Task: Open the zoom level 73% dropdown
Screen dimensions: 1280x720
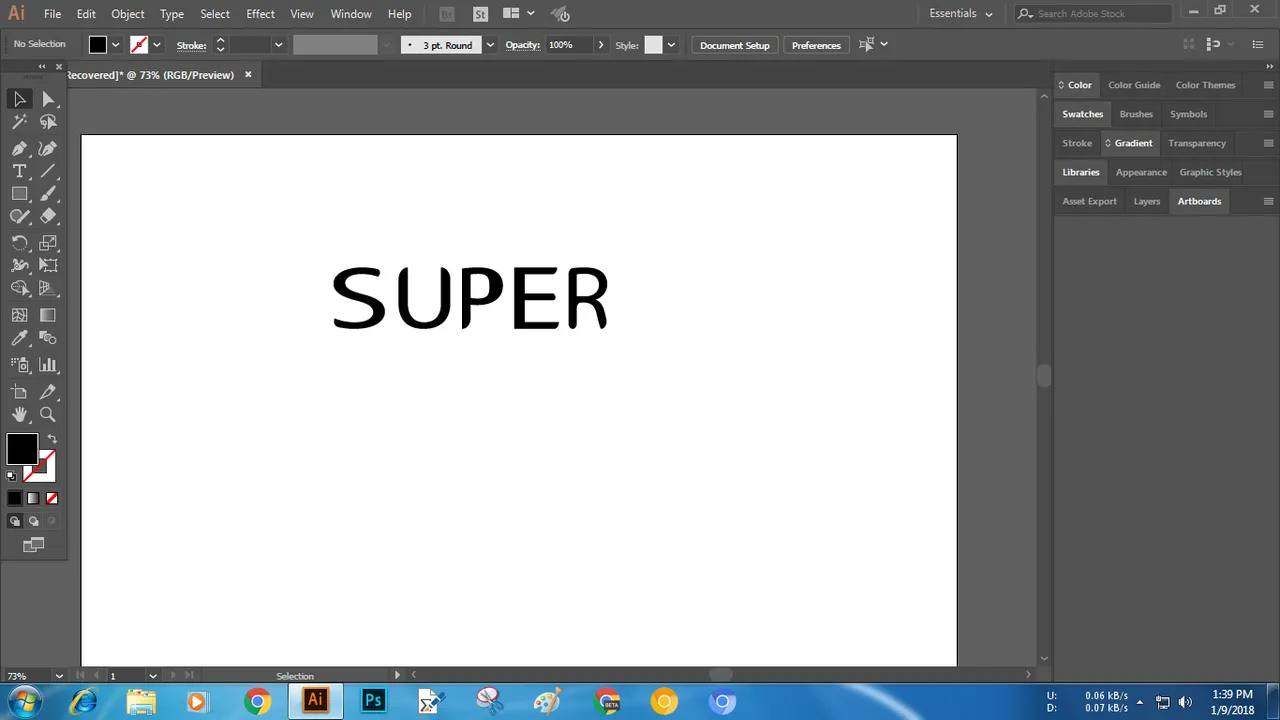Action: (59, 676)
